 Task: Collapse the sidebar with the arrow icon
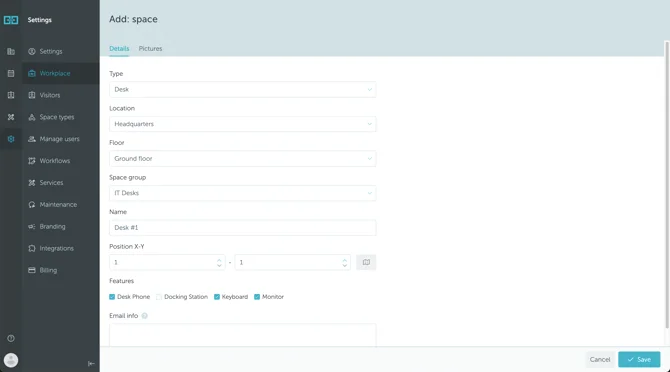(x=91, y=364)
